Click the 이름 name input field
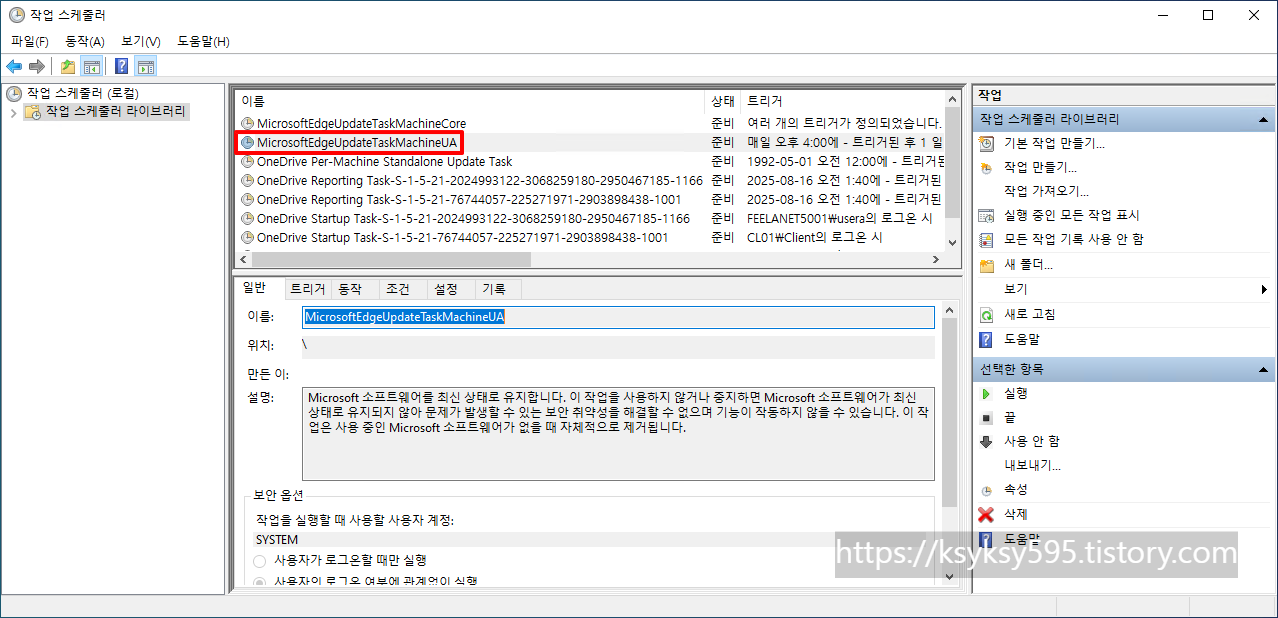1278x618 pixels. coord(618,317)
